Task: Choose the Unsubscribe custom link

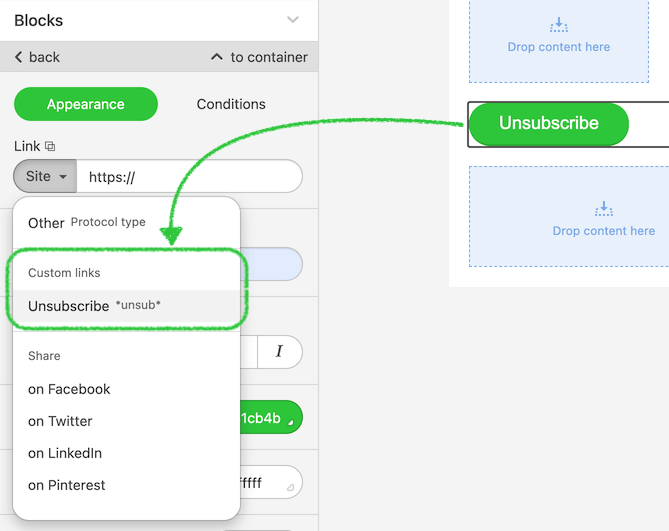Action: coord(69,306)
